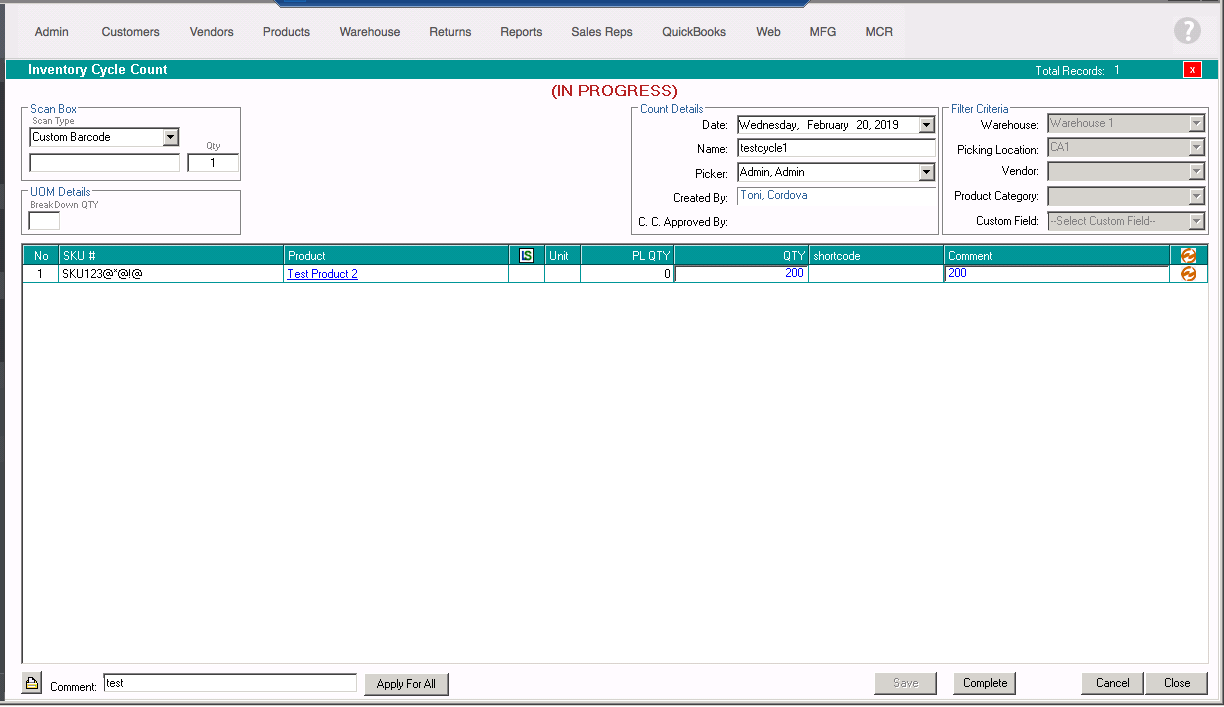Open the Warehouse menu
1224x707 pixels.
pyautogui.click(x=369, y=32)
